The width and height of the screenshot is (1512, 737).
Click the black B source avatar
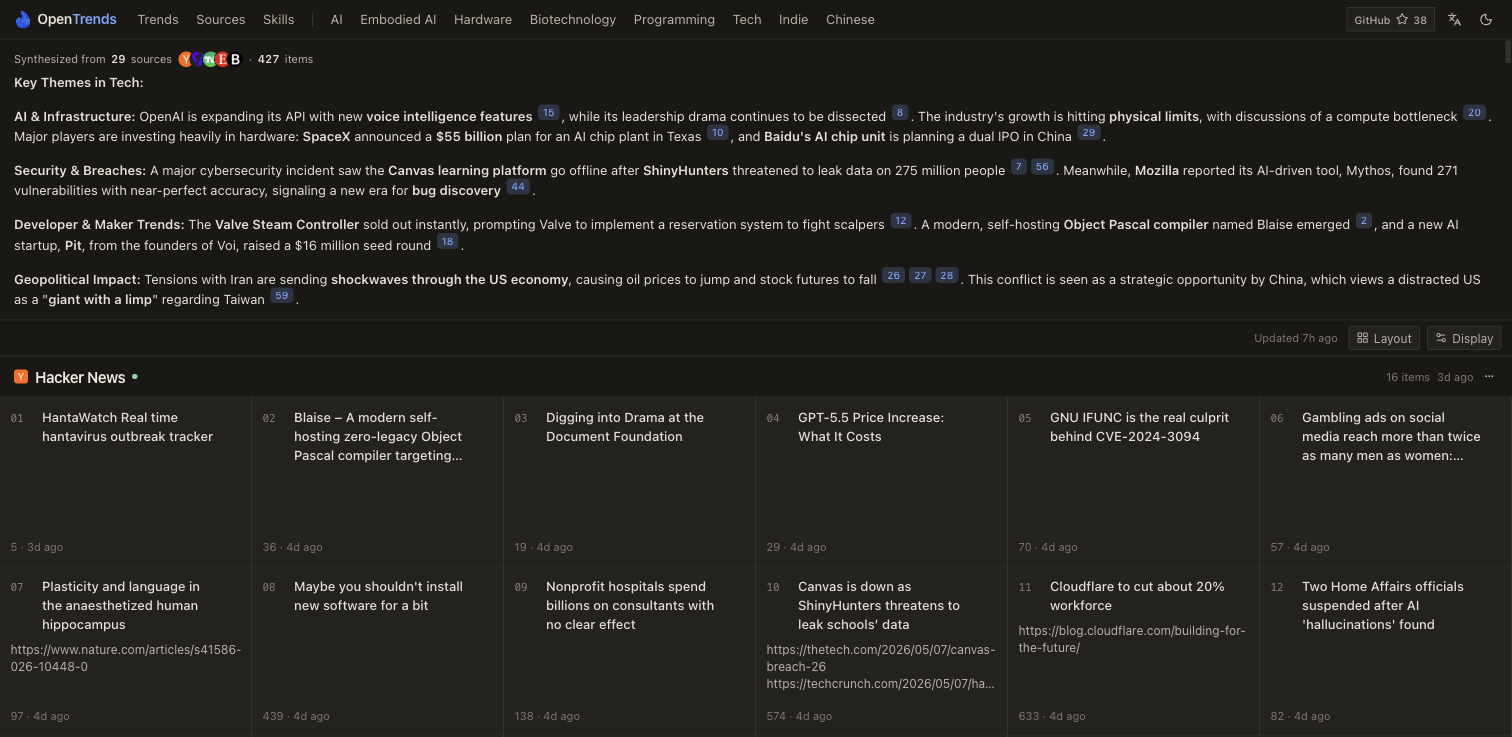tap(235, 59)
